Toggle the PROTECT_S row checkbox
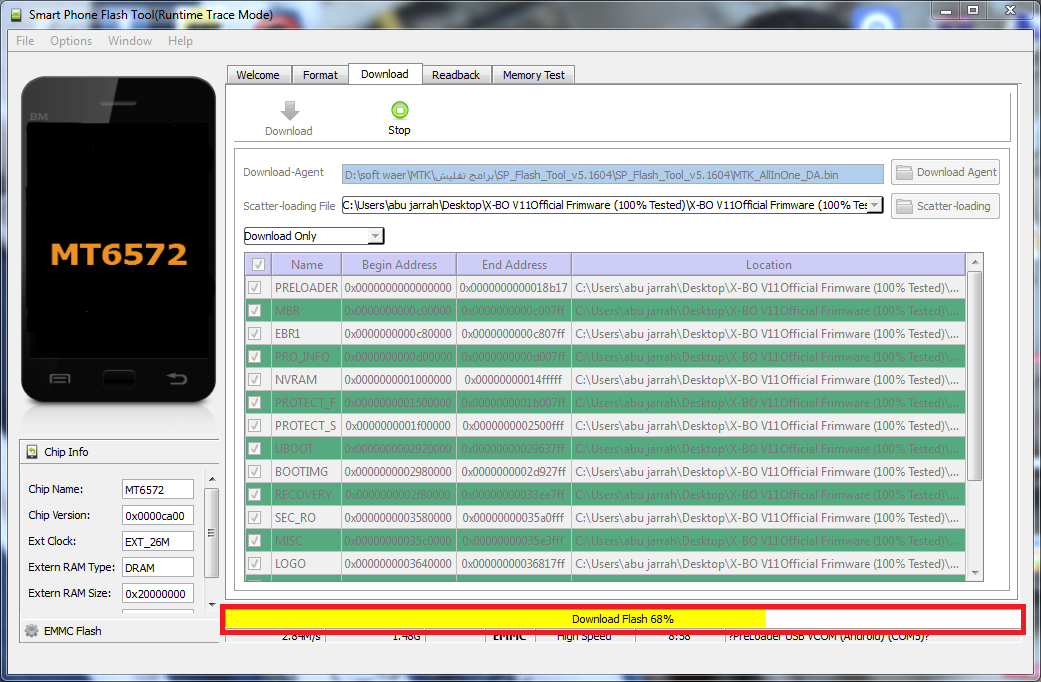This screenshot has width=1041, height=682. click(254, 426)
